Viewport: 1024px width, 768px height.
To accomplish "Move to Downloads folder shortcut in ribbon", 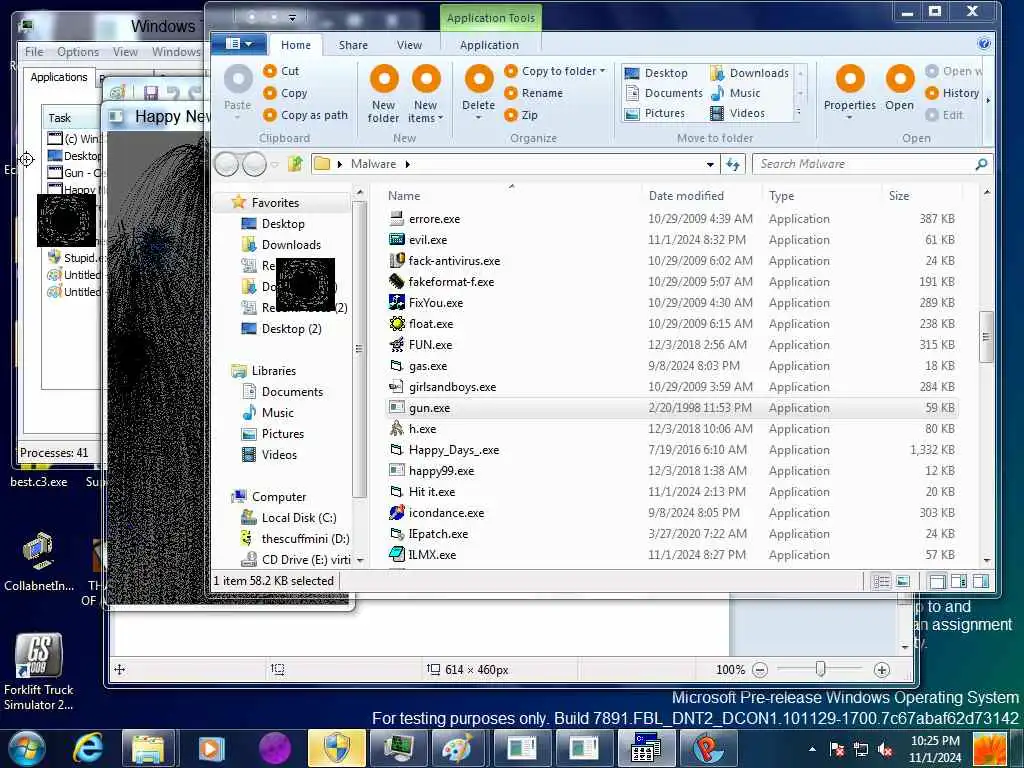I will point(750,72).
